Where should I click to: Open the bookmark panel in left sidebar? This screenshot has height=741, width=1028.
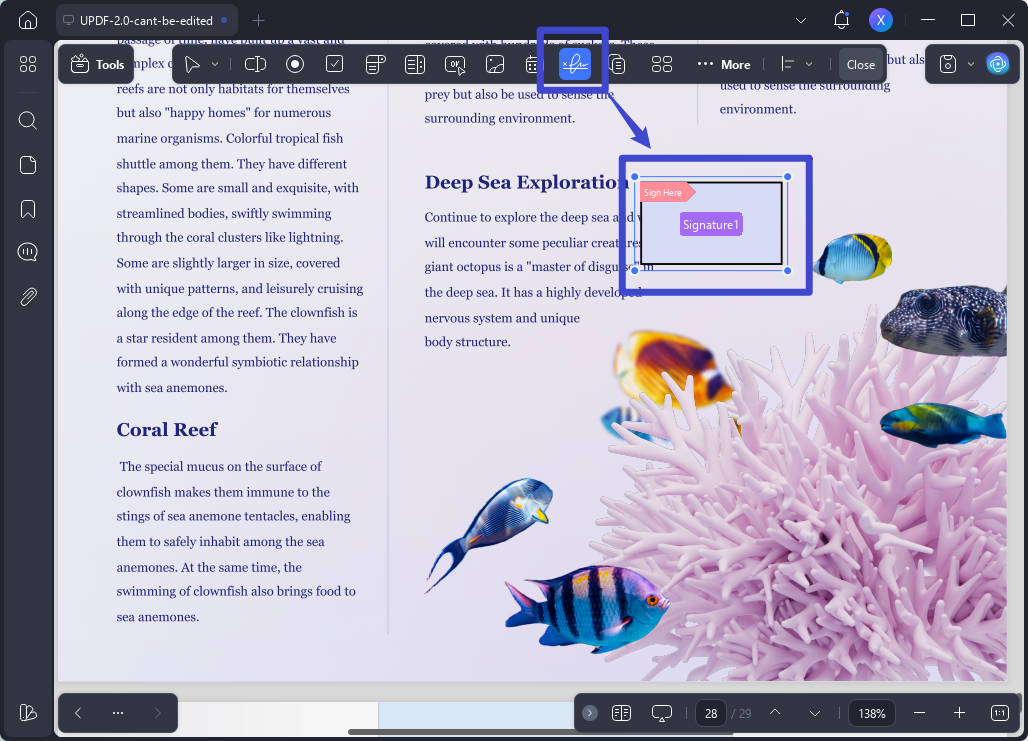click(x=28, y=209)
